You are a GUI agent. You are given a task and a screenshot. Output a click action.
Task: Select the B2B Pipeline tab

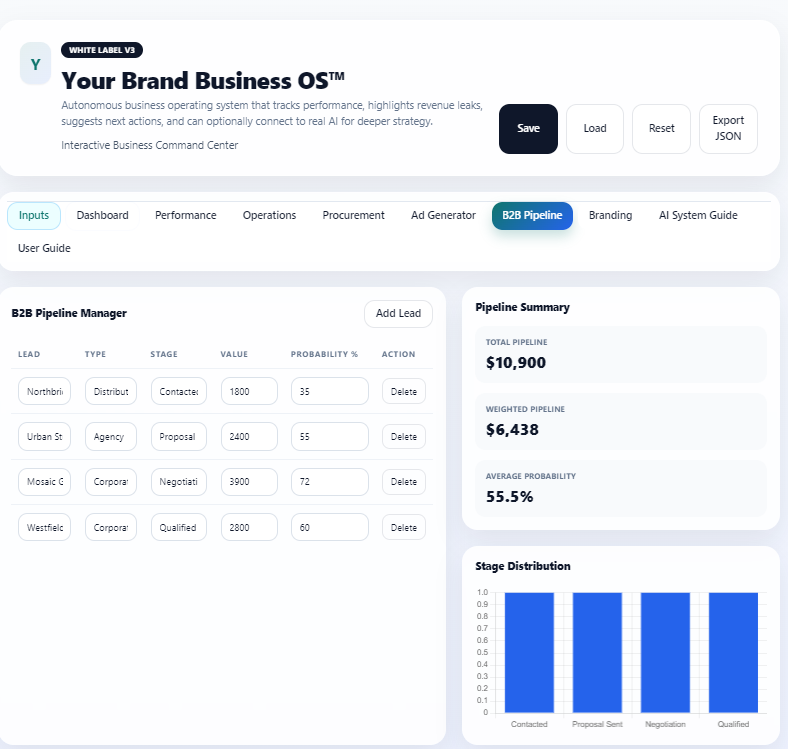[x=532, y=216]
